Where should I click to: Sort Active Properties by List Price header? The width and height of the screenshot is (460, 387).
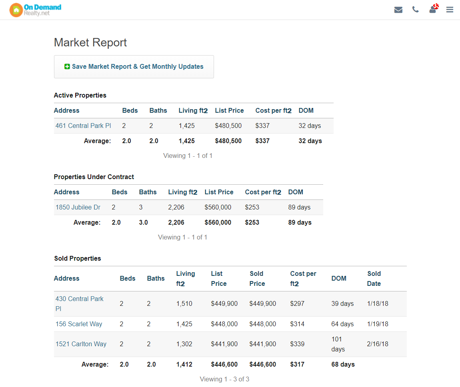(x=229, y=111)
